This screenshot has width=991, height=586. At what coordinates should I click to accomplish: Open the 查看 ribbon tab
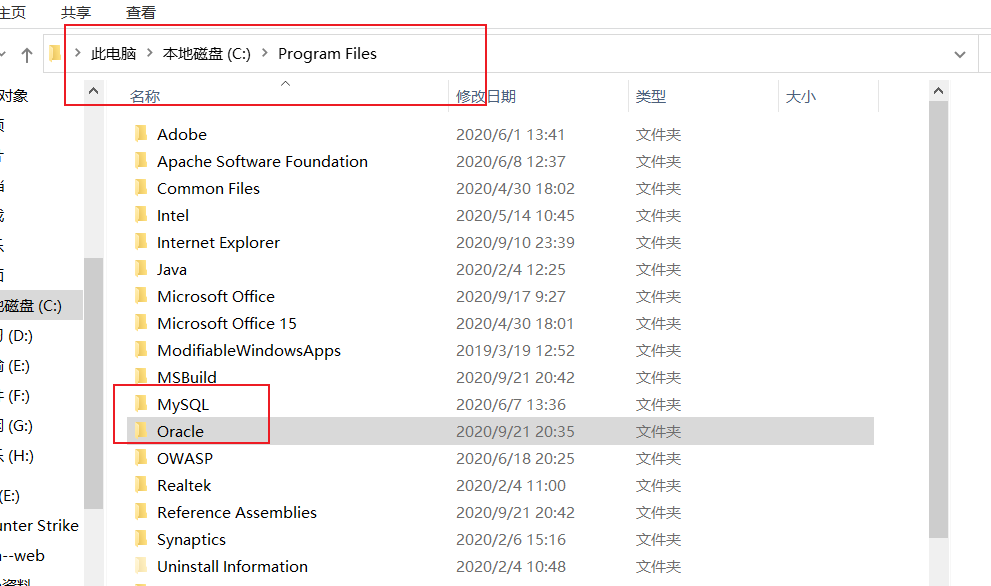pyautogui.click(x=140, y=13)
